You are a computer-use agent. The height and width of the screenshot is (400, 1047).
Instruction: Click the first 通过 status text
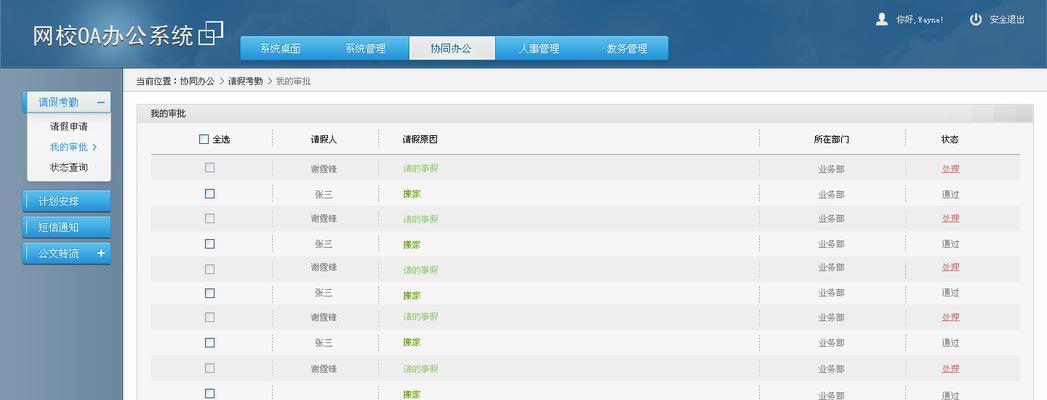tap(950, 195)
